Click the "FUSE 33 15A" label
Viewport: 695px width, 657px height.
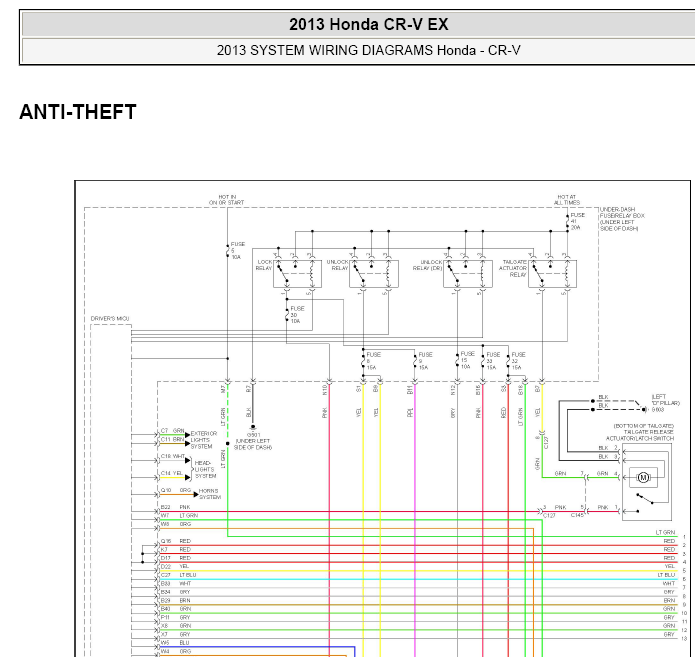tap(493, 361)
